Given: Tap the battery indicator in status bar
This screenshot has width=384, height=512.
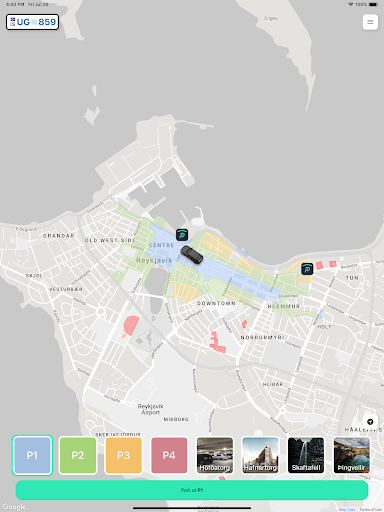Looking at the screenshot, I should click(373, 4).
